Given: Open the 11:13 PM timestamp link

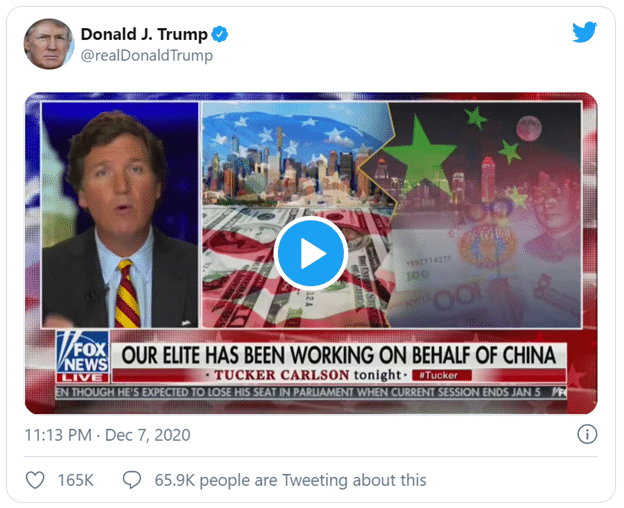Looking at the screenshot, I should coord(58,435).
